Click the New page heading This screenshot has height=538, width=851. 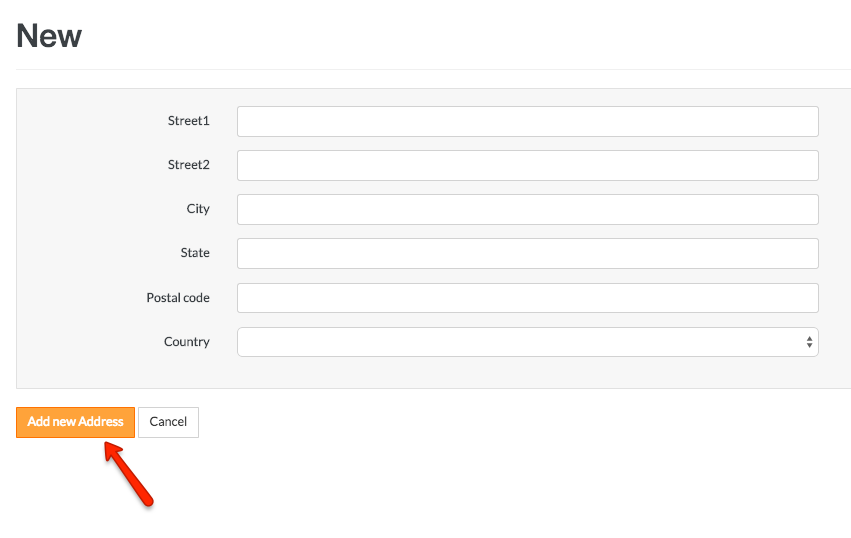pyautogui.click(x=49, y=37)
